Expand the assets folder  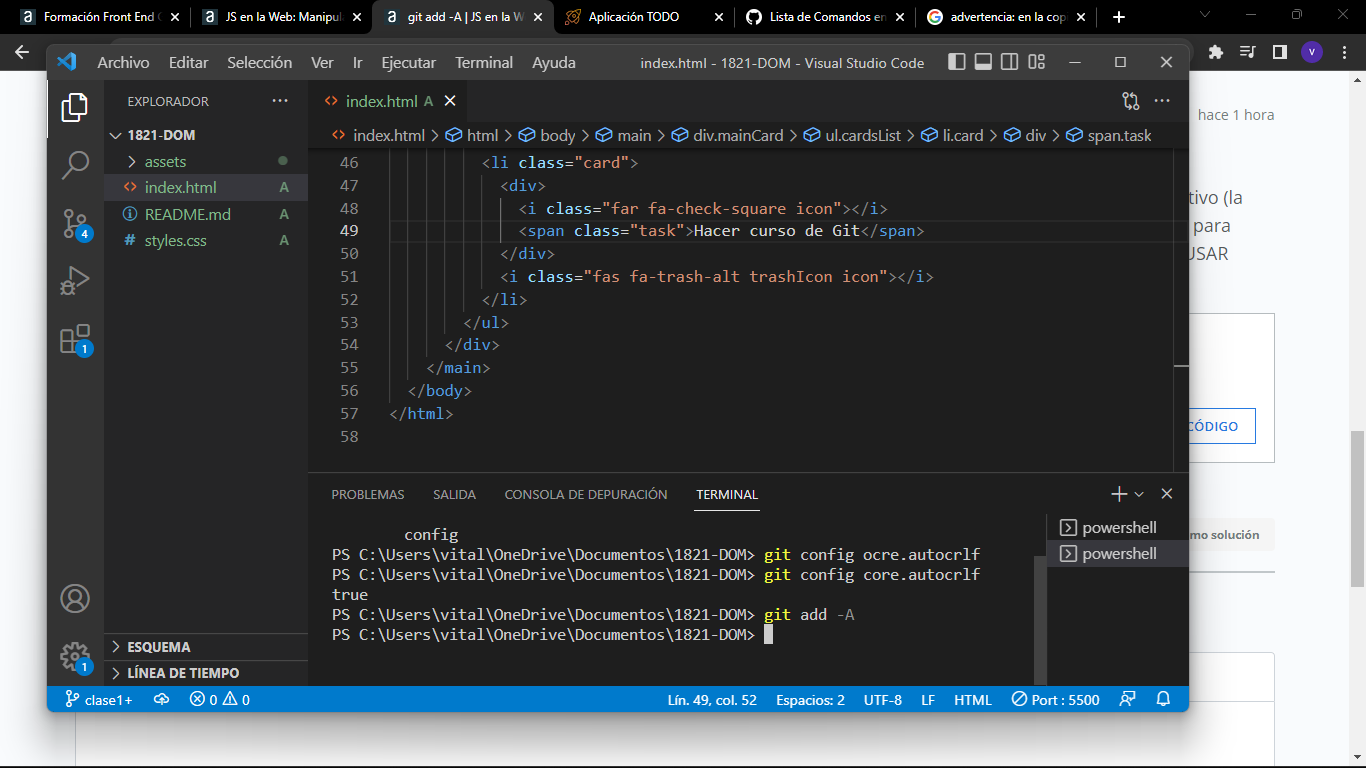tap(206, 161)
